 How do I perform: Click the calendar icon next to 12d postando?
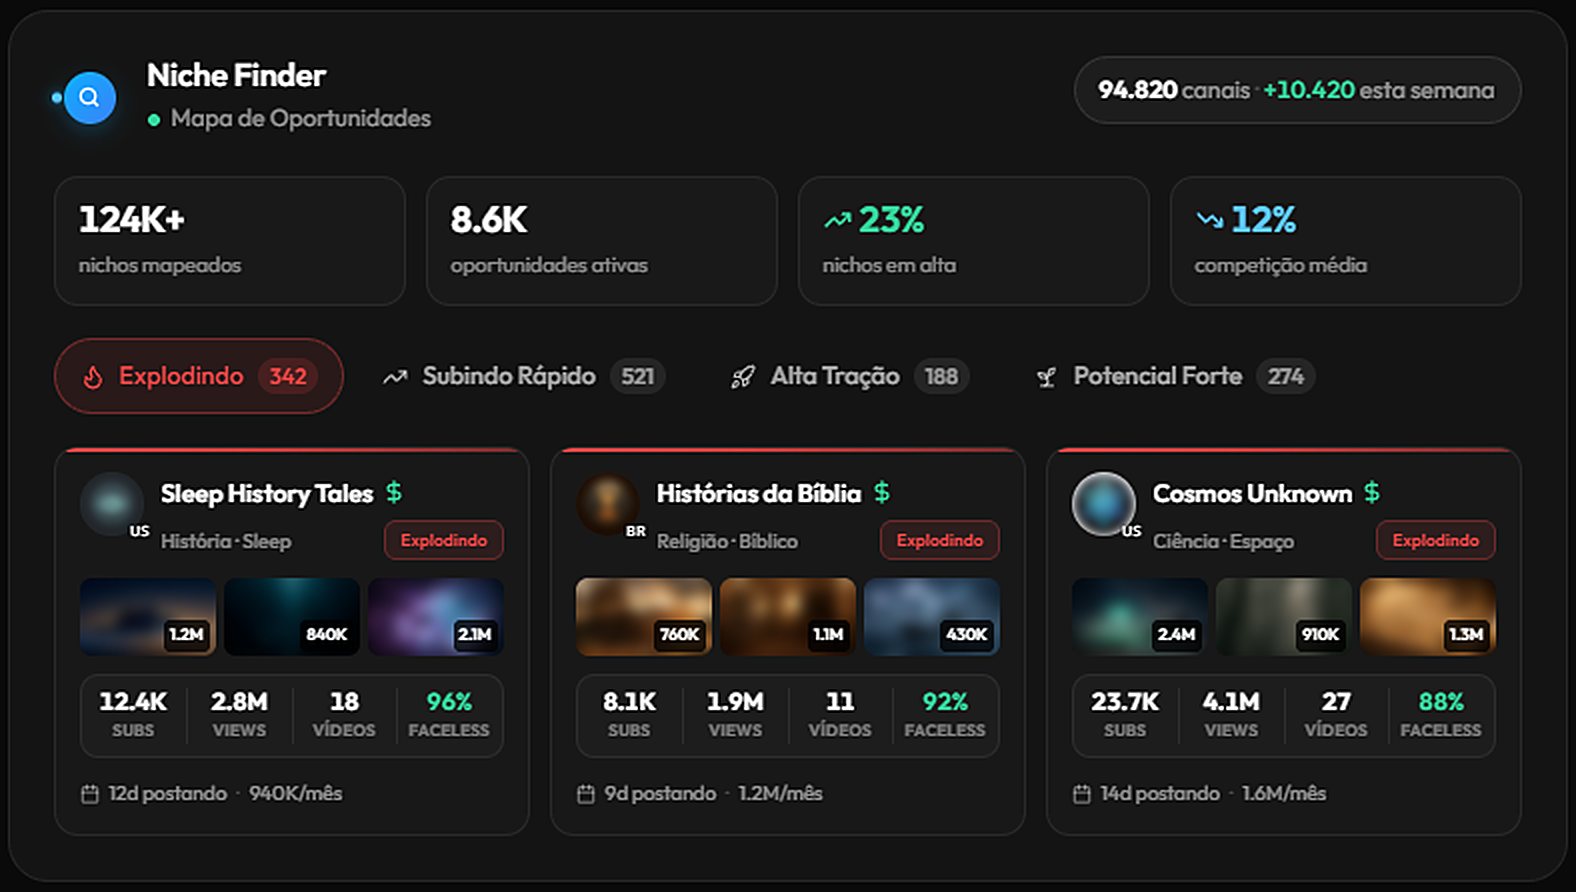(90, 794)
